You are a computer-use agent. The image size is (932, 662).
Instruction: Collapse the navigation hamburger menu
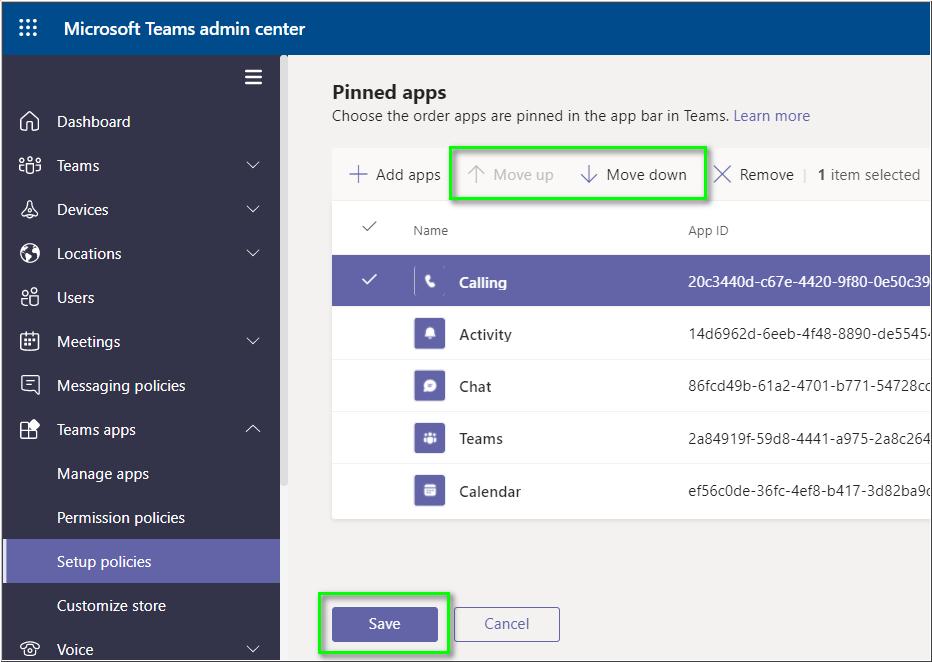[253, 77]
